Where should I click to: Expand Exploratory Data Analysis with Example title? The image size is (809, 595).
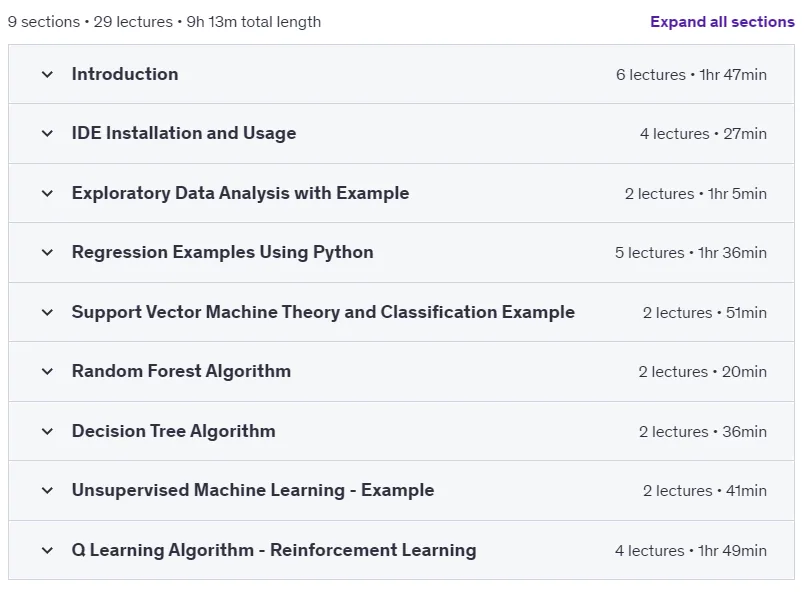(240, 193)
